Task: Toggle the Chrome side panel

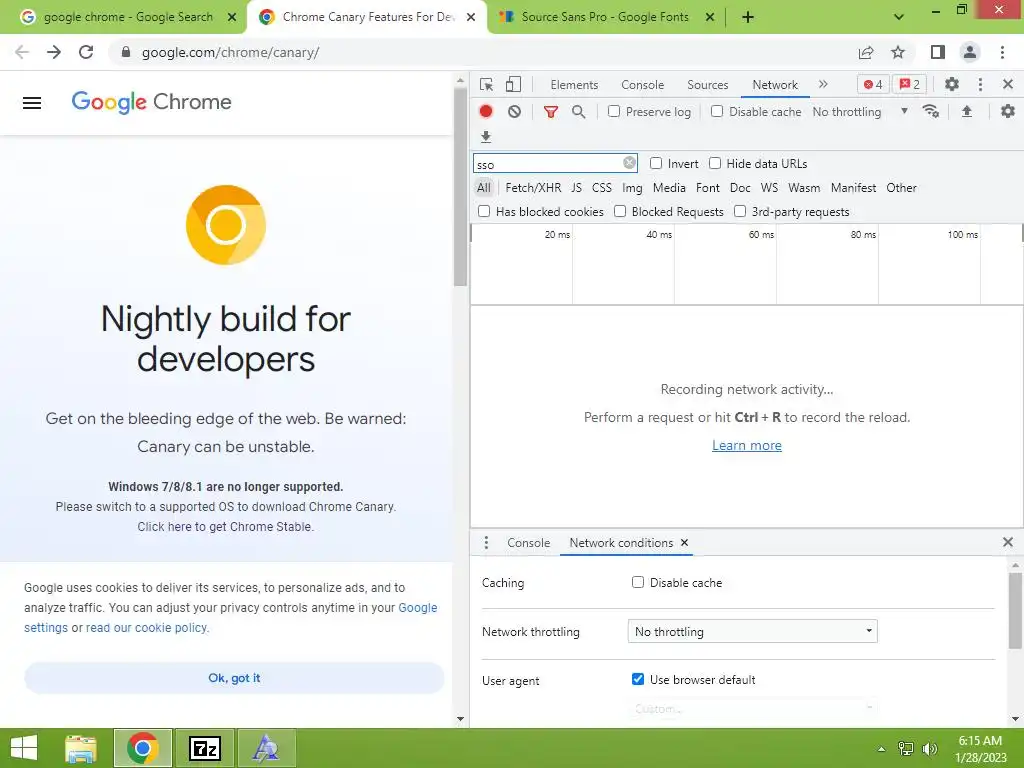Action: [938, 52]
